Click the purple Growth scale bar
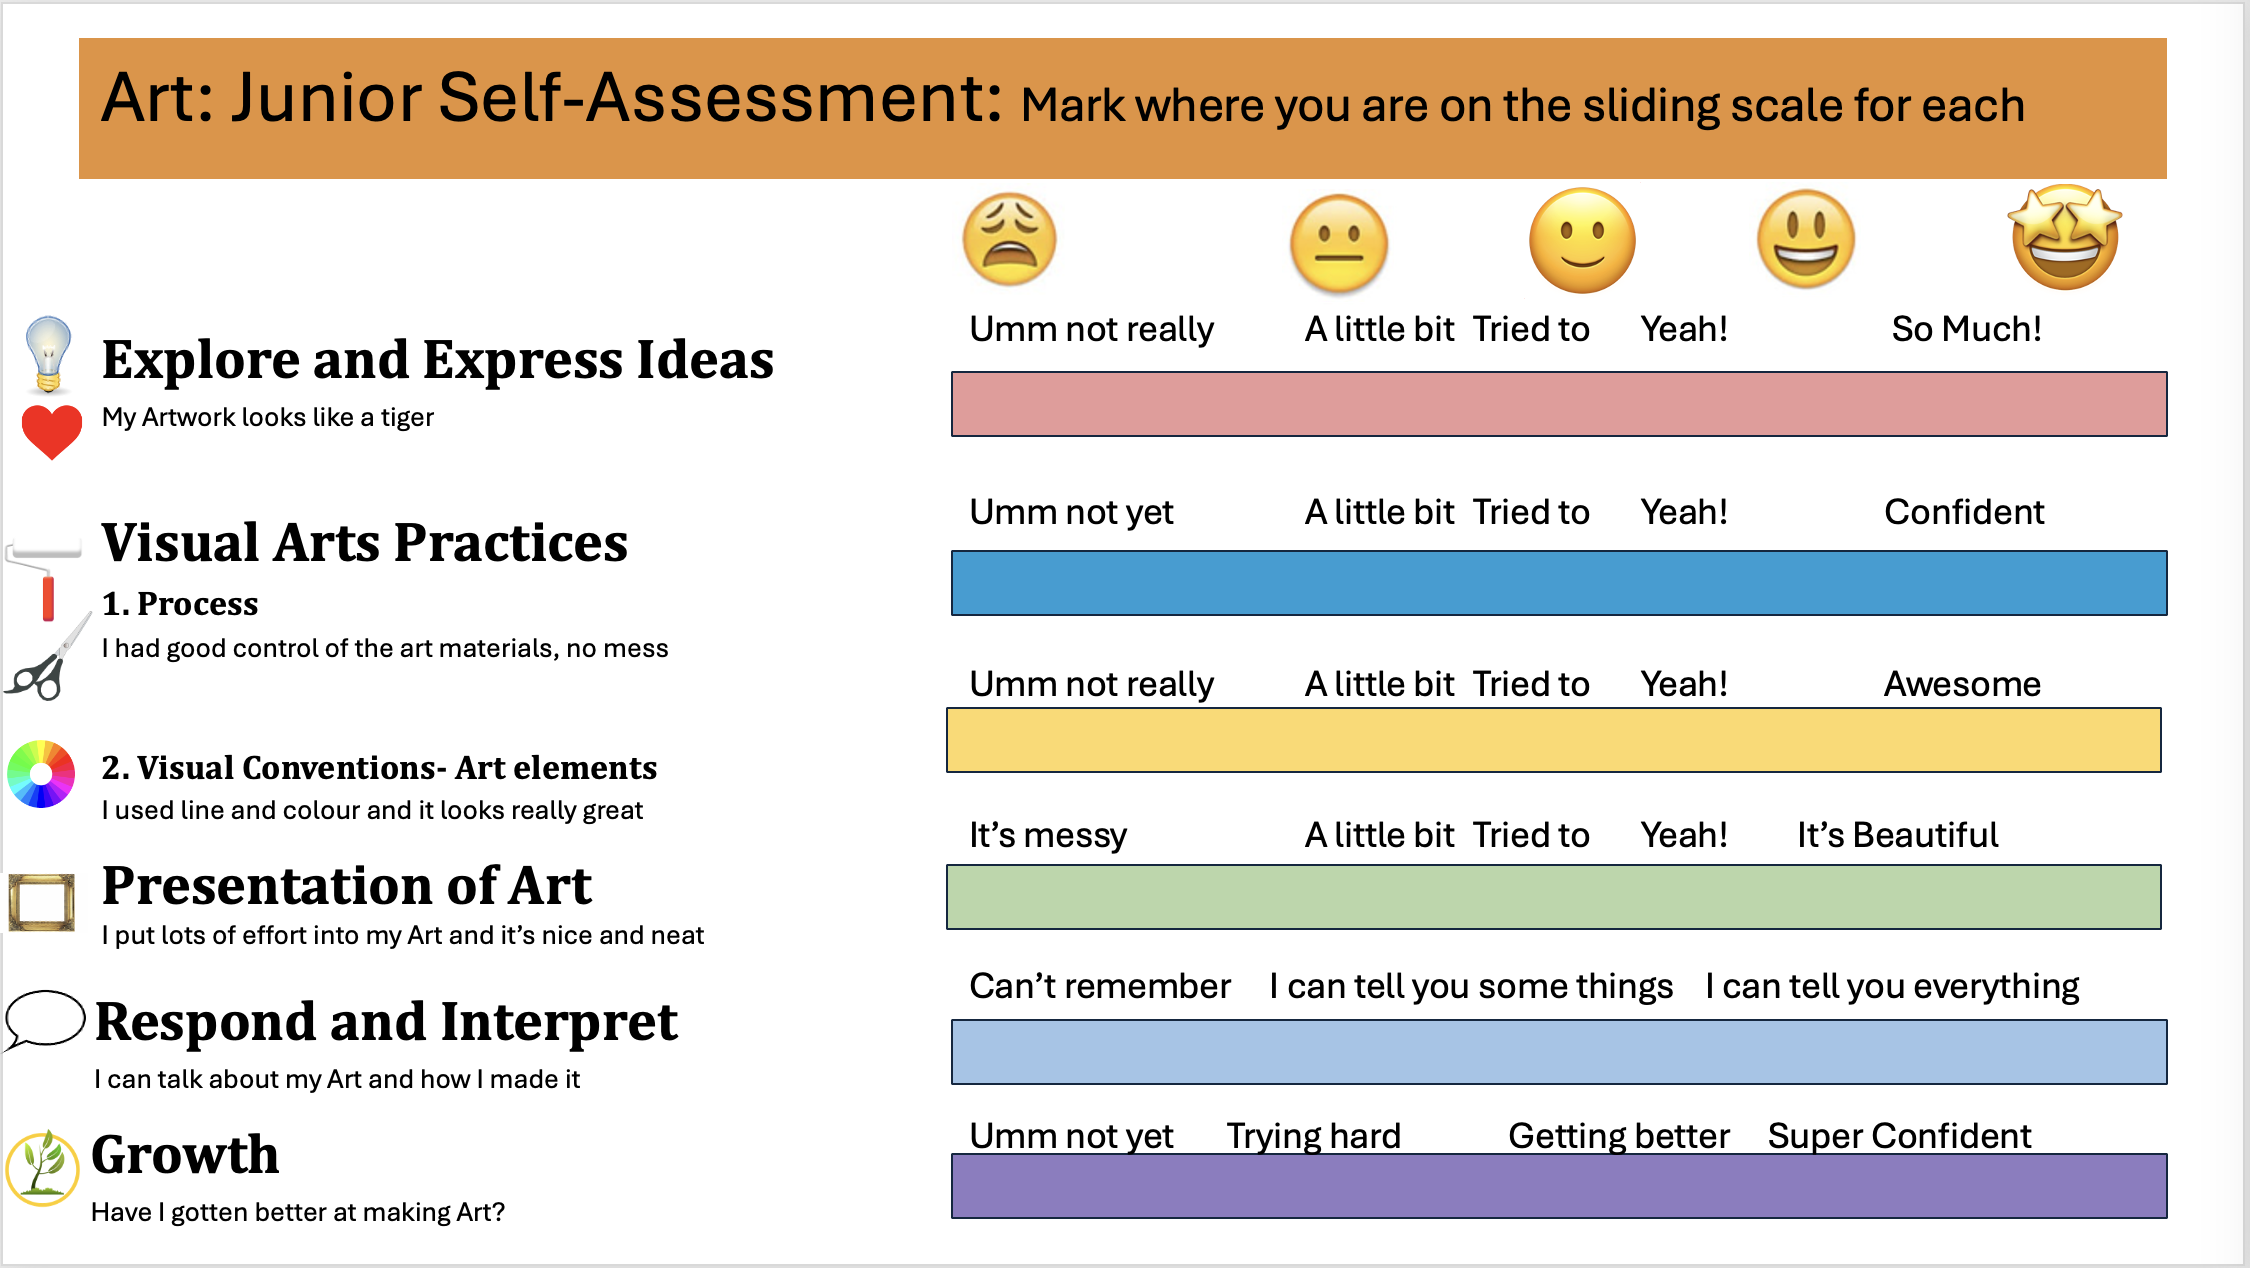 point(1559,1186)
